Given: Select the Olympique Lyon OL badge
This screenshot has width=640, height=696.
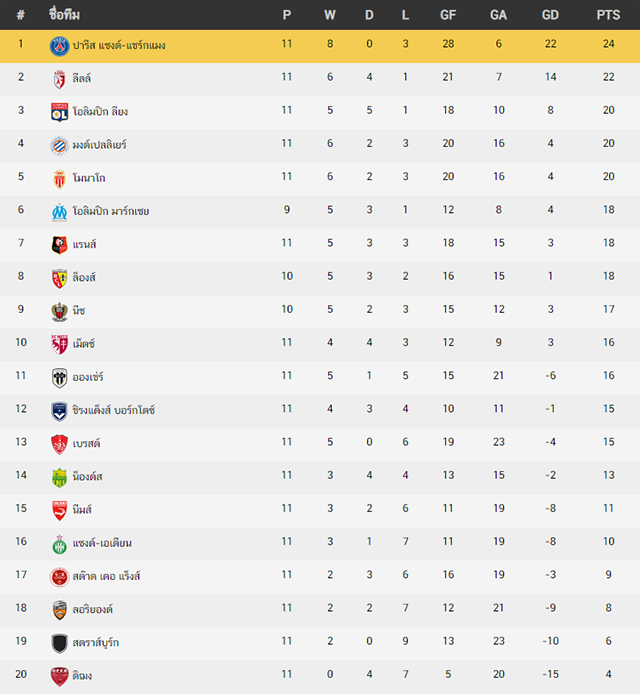Looking at the screenshot, I should [x=59, y=112].
